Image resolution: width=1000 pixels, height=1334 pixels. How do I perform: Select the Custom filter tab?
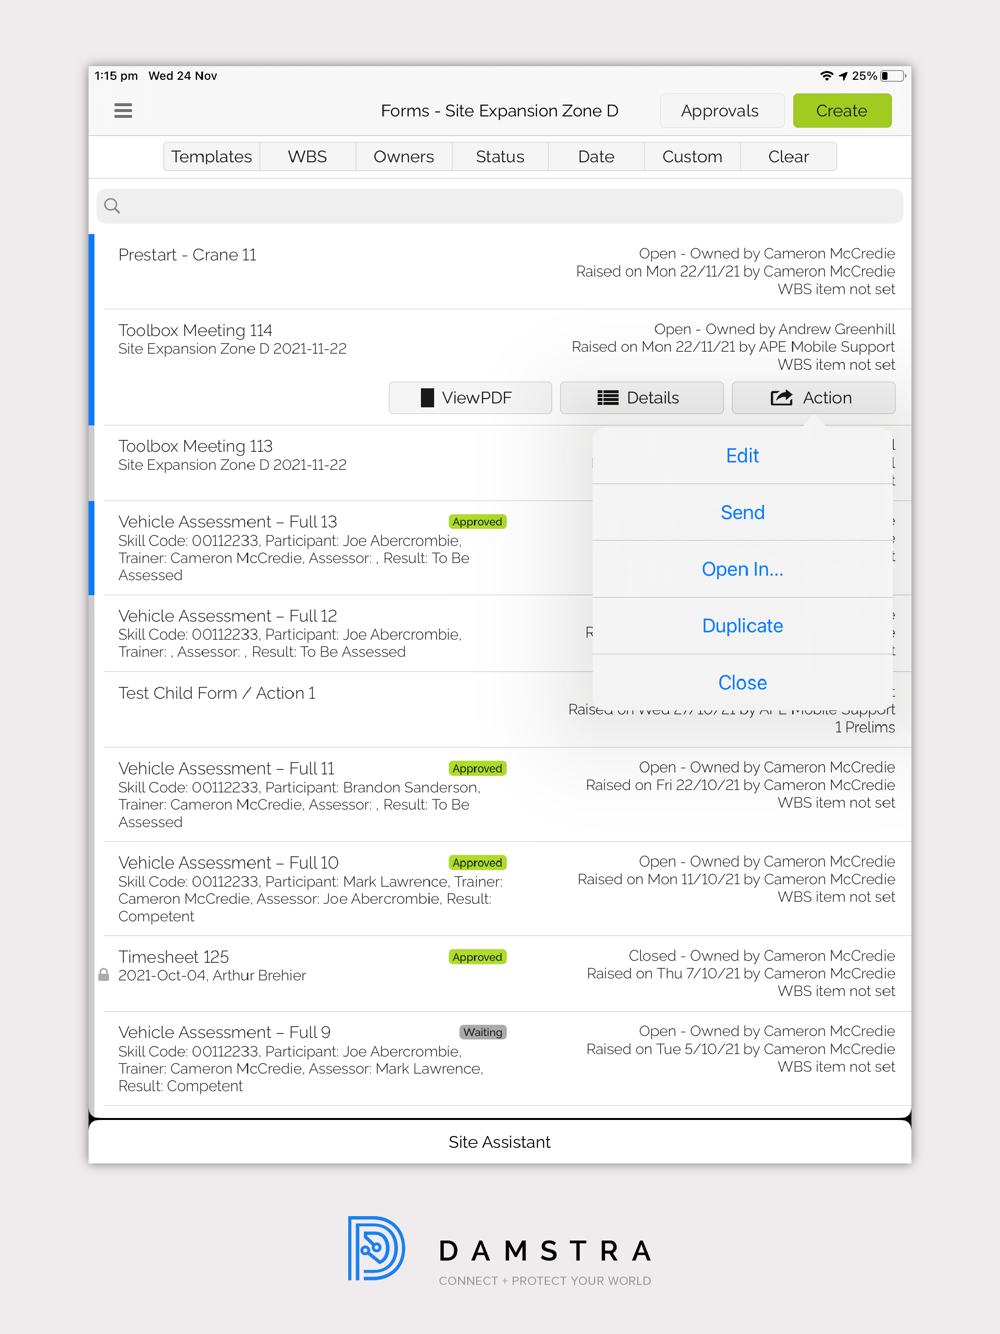point(692,157)
